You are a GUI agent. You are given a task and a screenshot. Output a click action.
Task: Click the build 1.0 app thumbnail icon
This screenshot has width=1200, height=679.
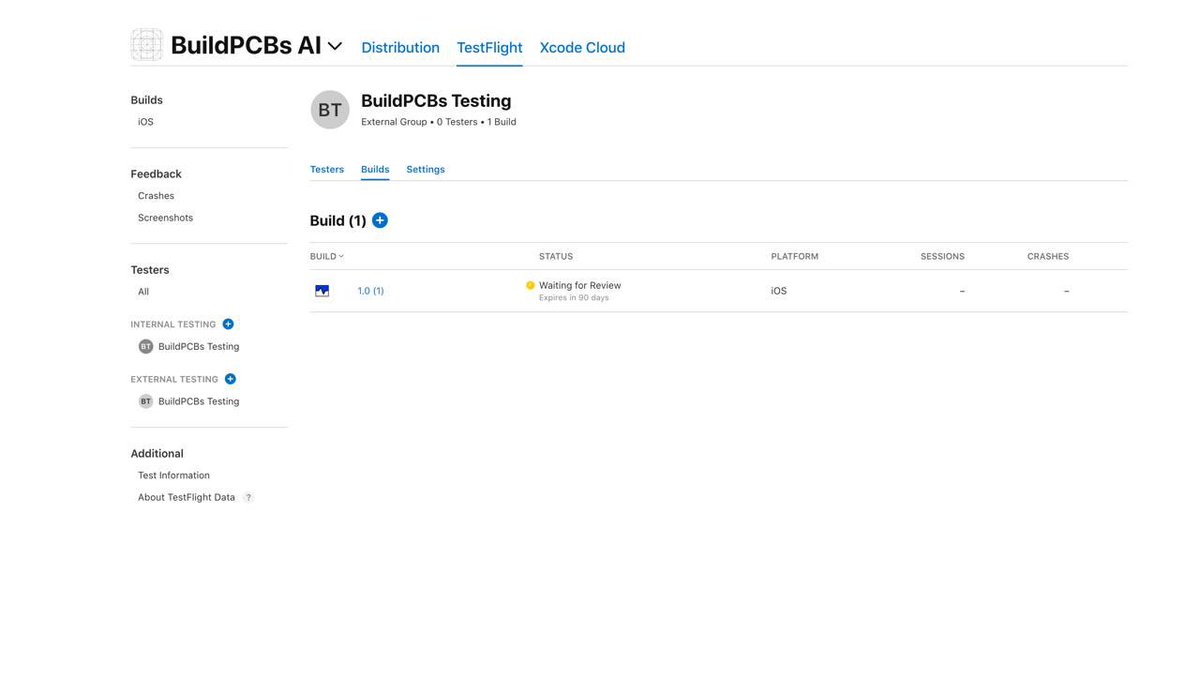[x=322, y=291]
